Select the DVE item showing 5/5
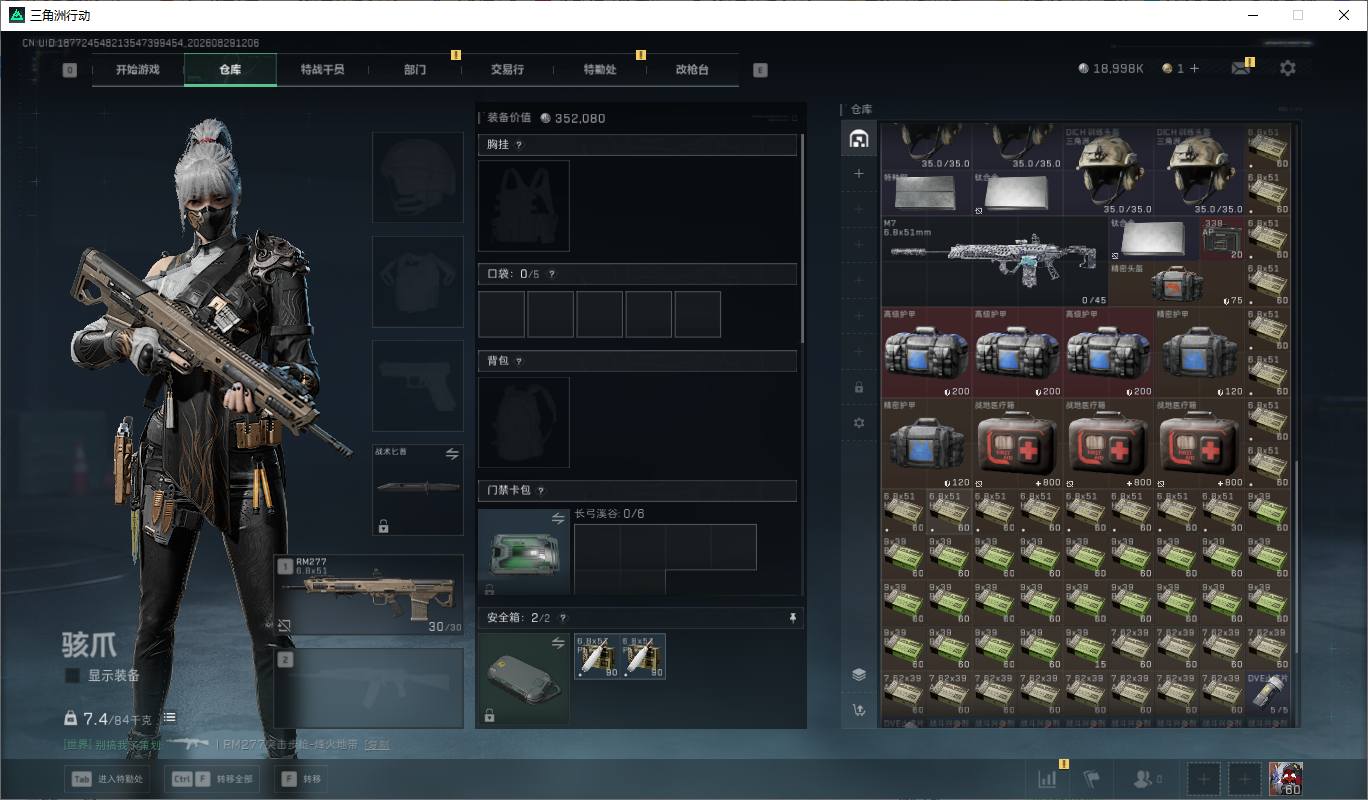 (x=1268, y=694)
